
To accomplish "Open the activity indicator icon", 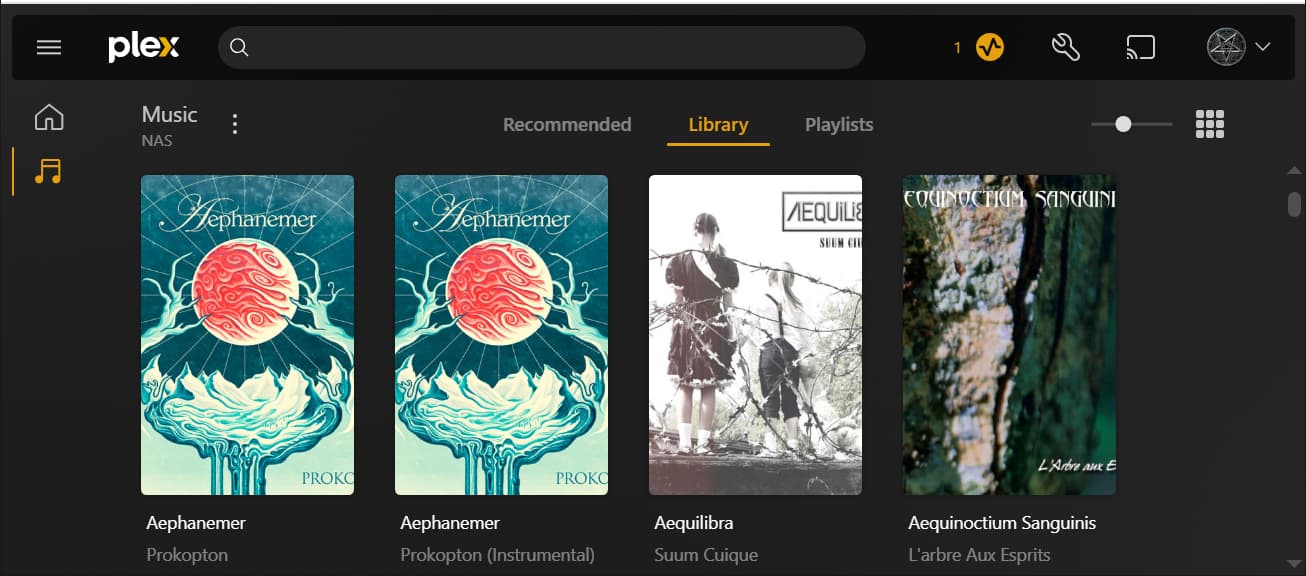I will tap(990, 47).
